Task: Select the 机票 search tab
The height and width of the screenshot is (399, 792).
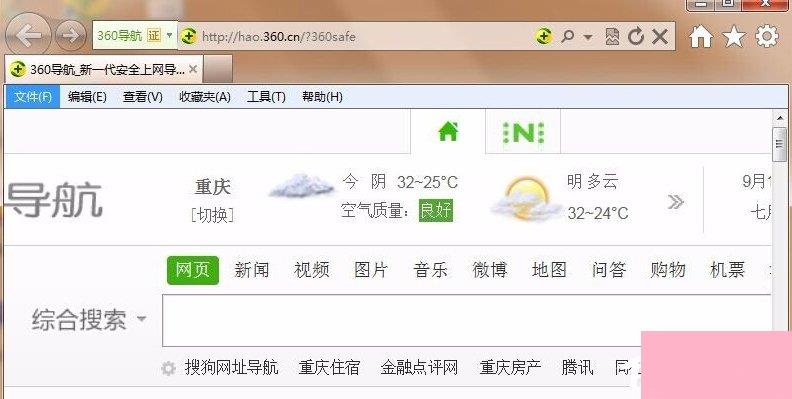Action: [x=727, y=270]
